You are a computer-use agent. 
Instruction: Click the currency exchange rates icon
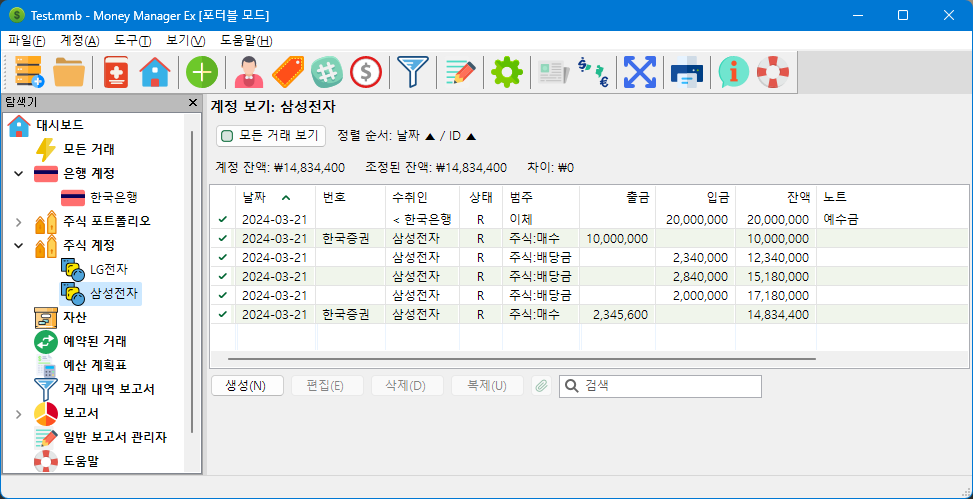point(593,72)
